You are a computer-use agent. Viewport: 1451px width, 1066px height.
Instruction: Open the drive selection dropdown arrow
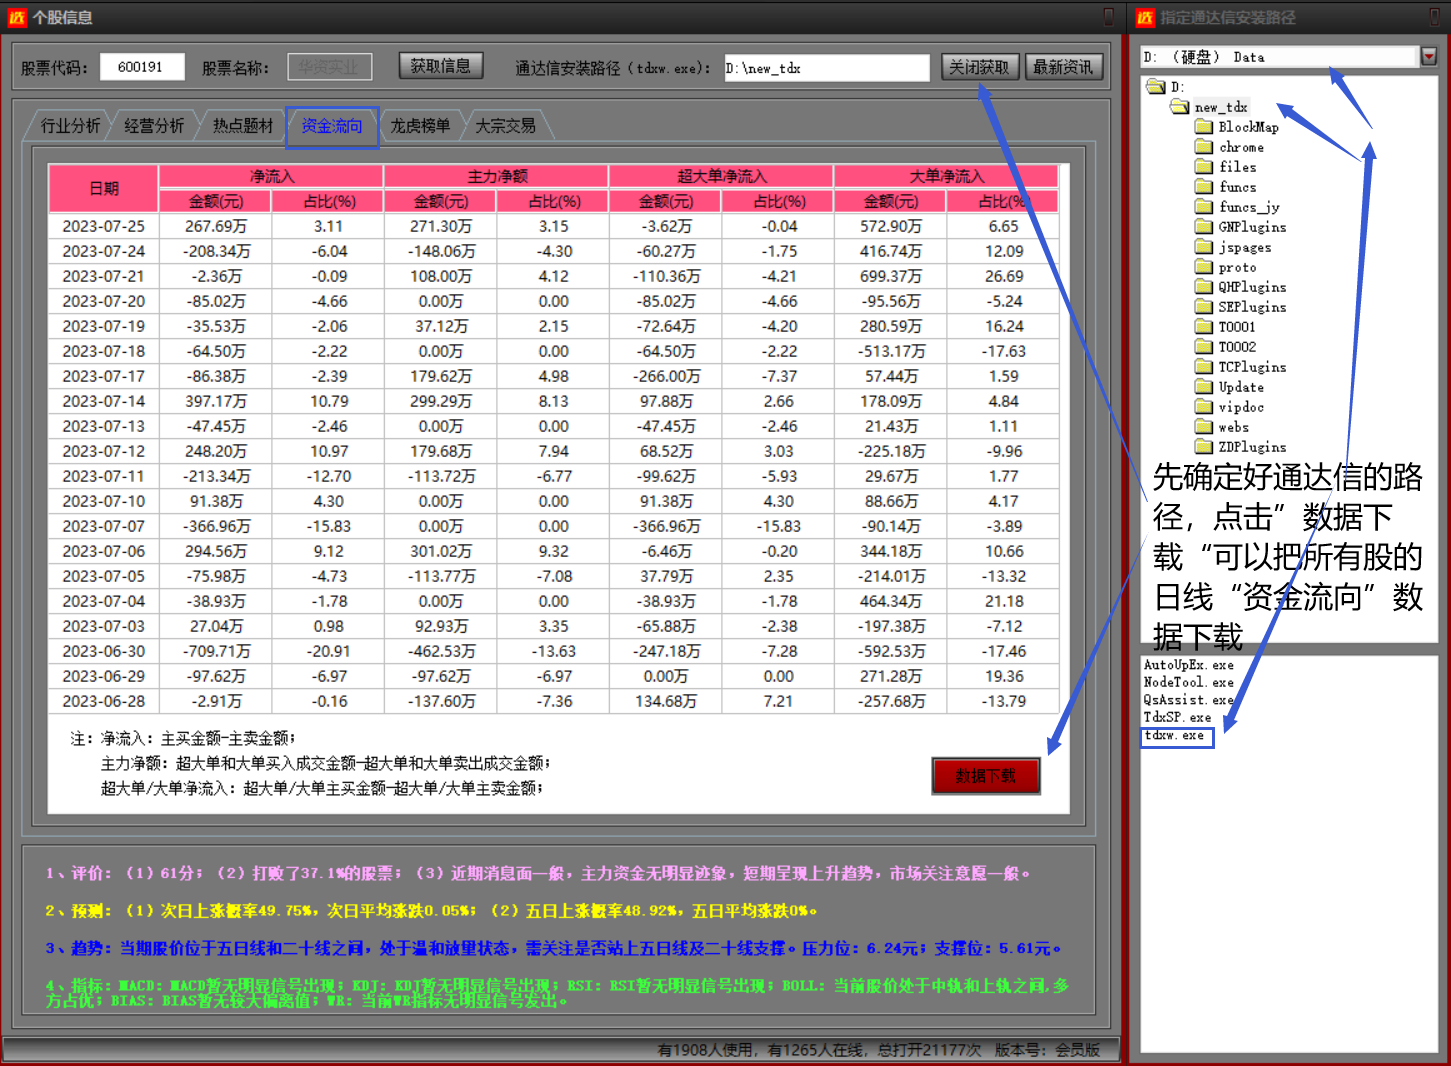coord(1429,57)
